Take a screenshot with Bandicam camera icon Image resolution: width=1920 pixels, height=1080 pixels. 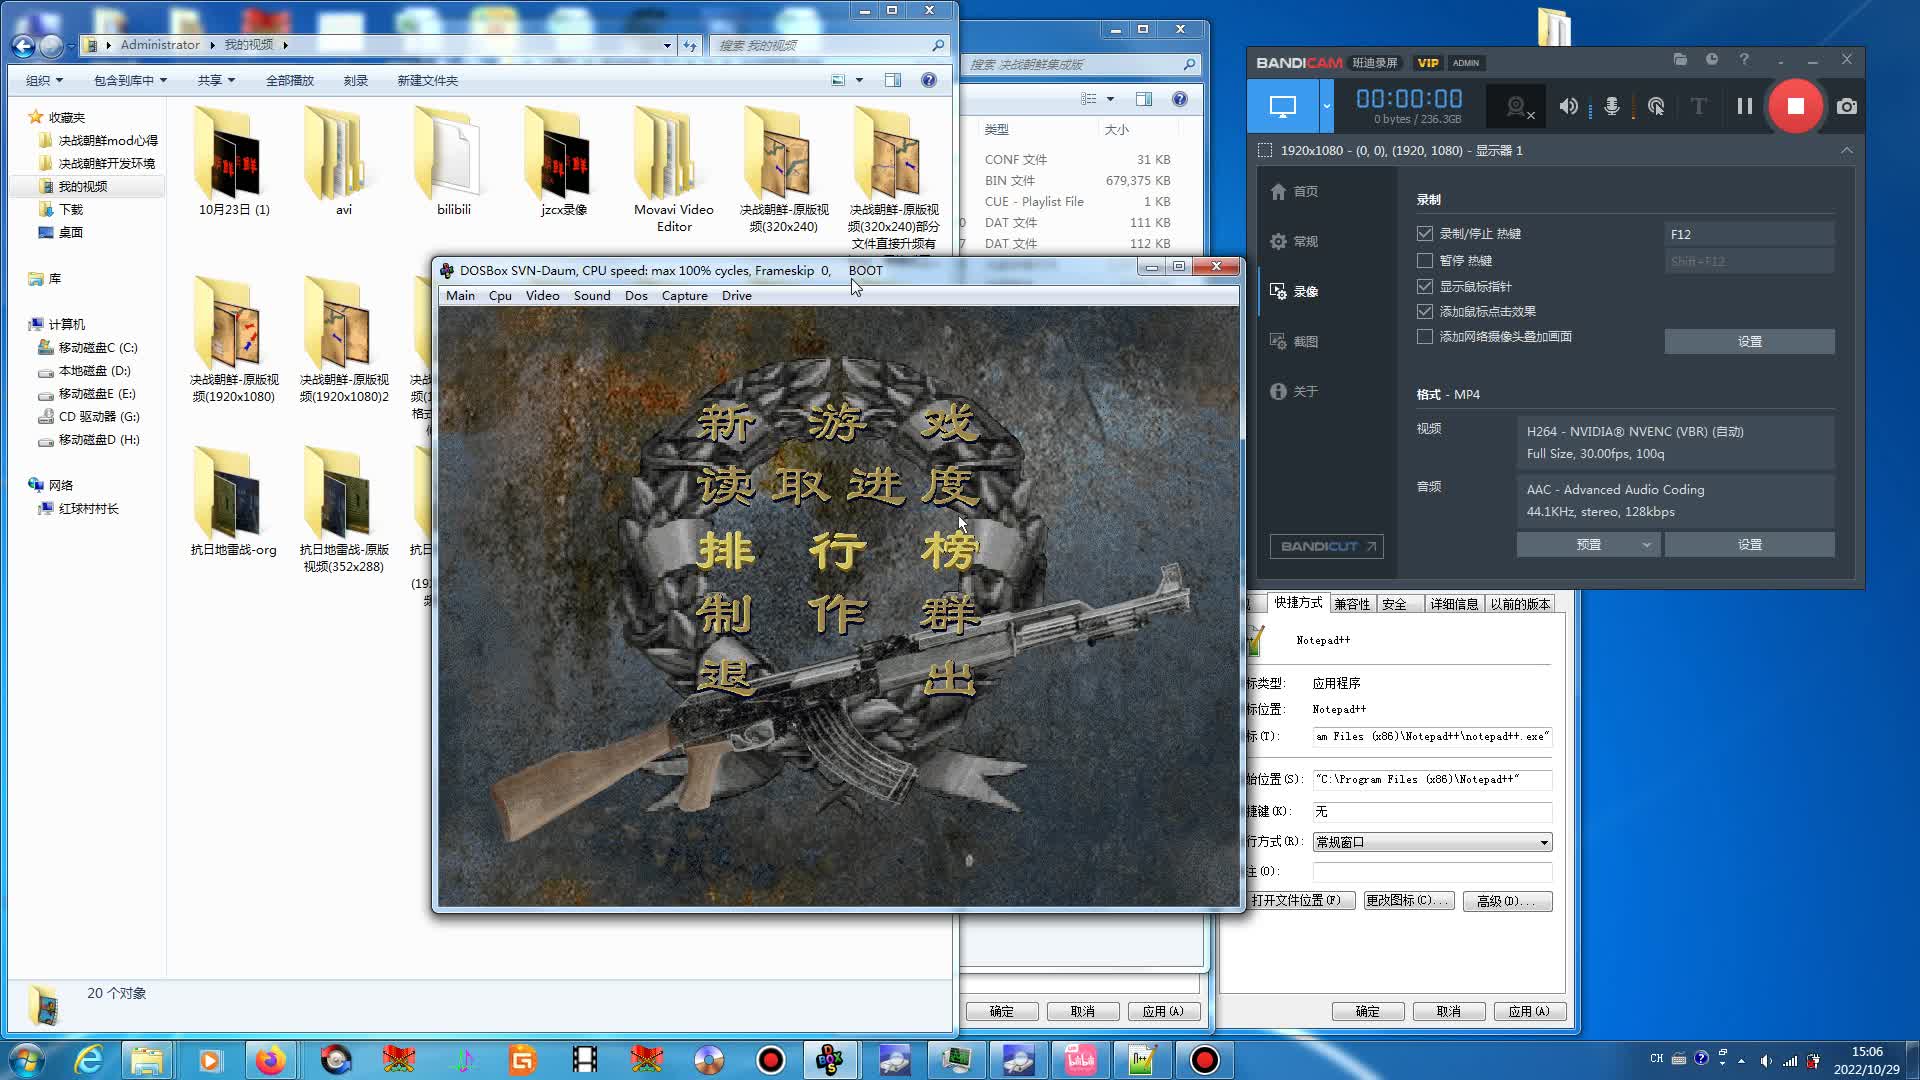[x=1846, y=106]
